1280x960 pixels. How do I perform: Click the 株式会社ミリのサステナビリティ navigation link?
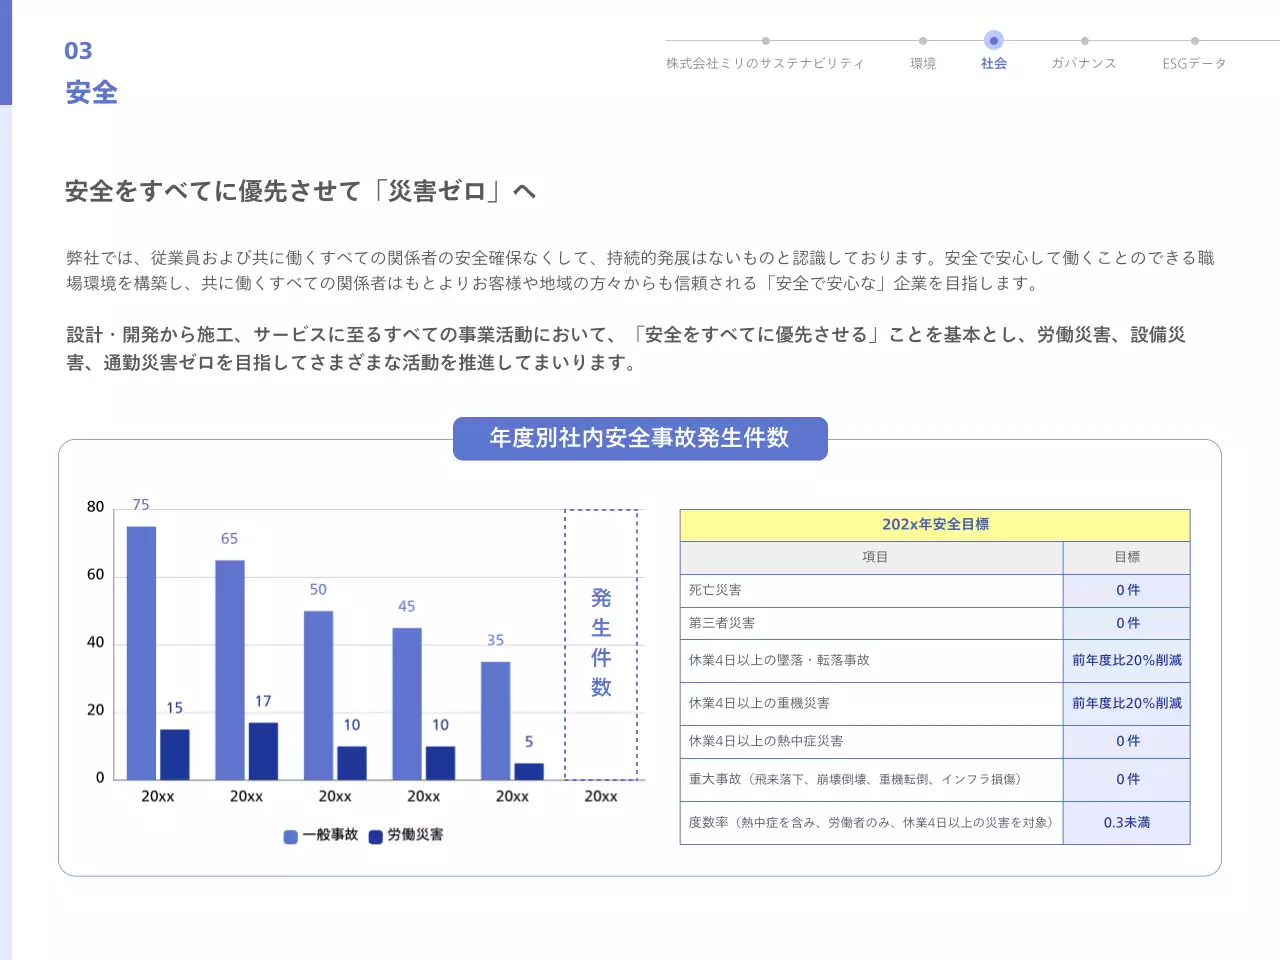[765, 63]
